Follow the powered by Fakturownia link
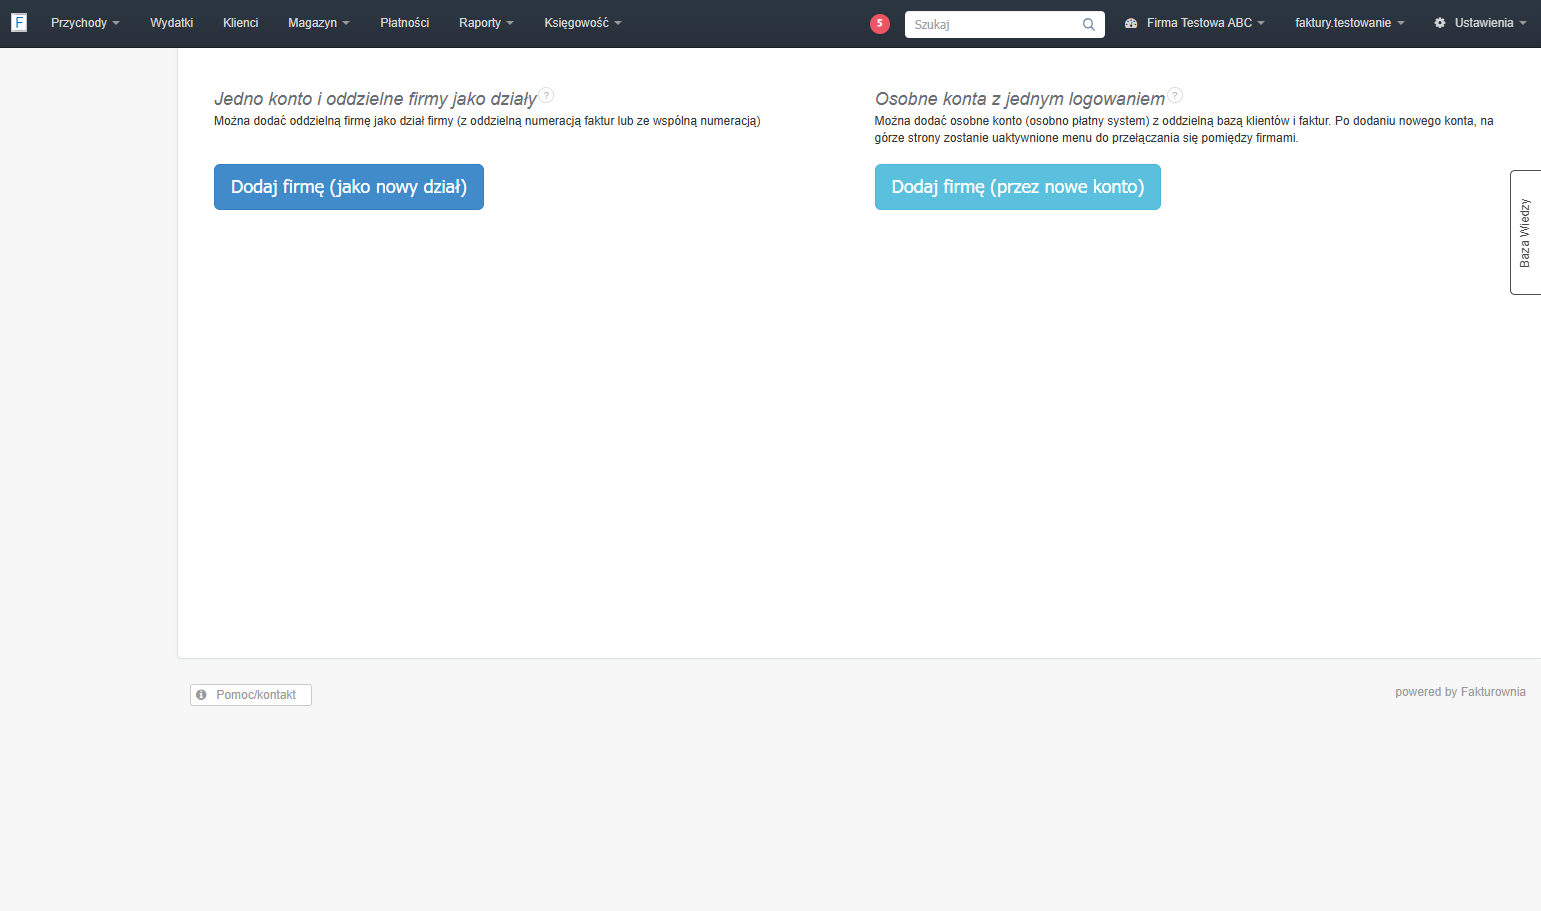 (1460, 692)
